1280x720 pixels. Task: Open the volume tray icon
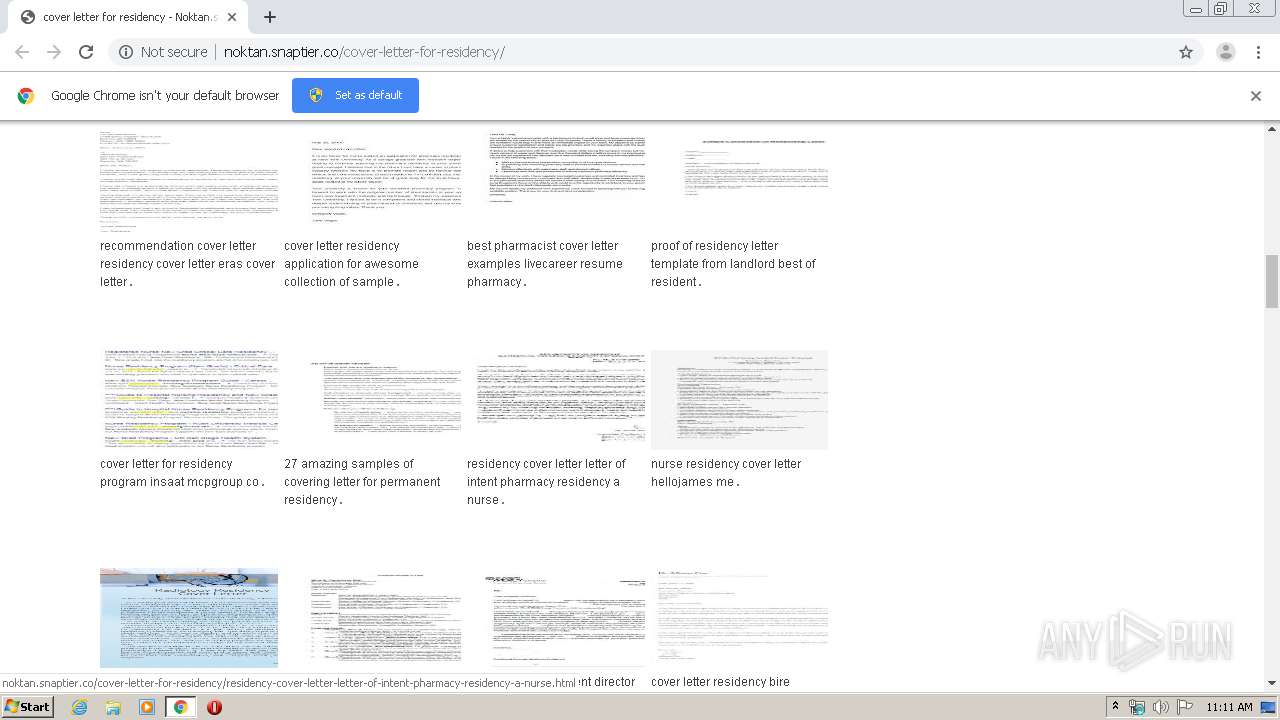[x=1160, y=707]
